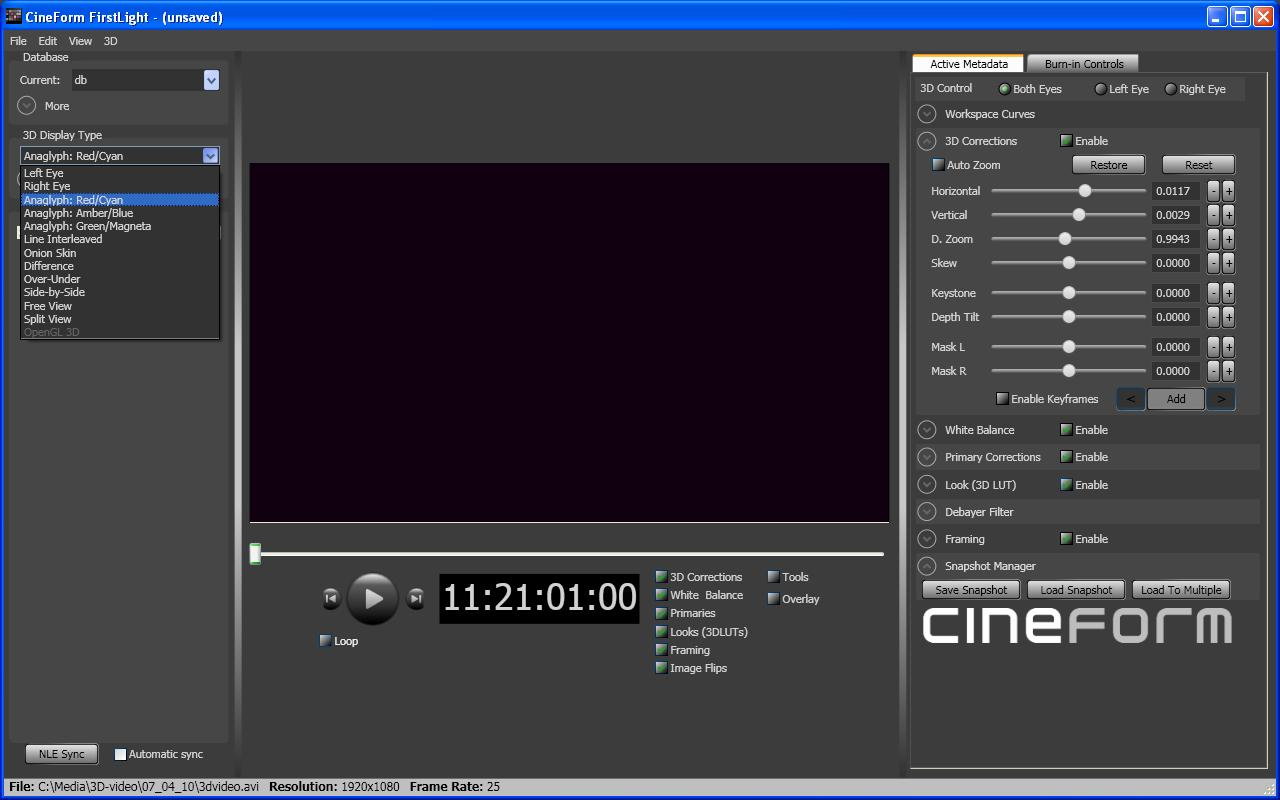Expand the Database More section
Viewport: 1280px width, 800px height.
click(x=27, y=105)
